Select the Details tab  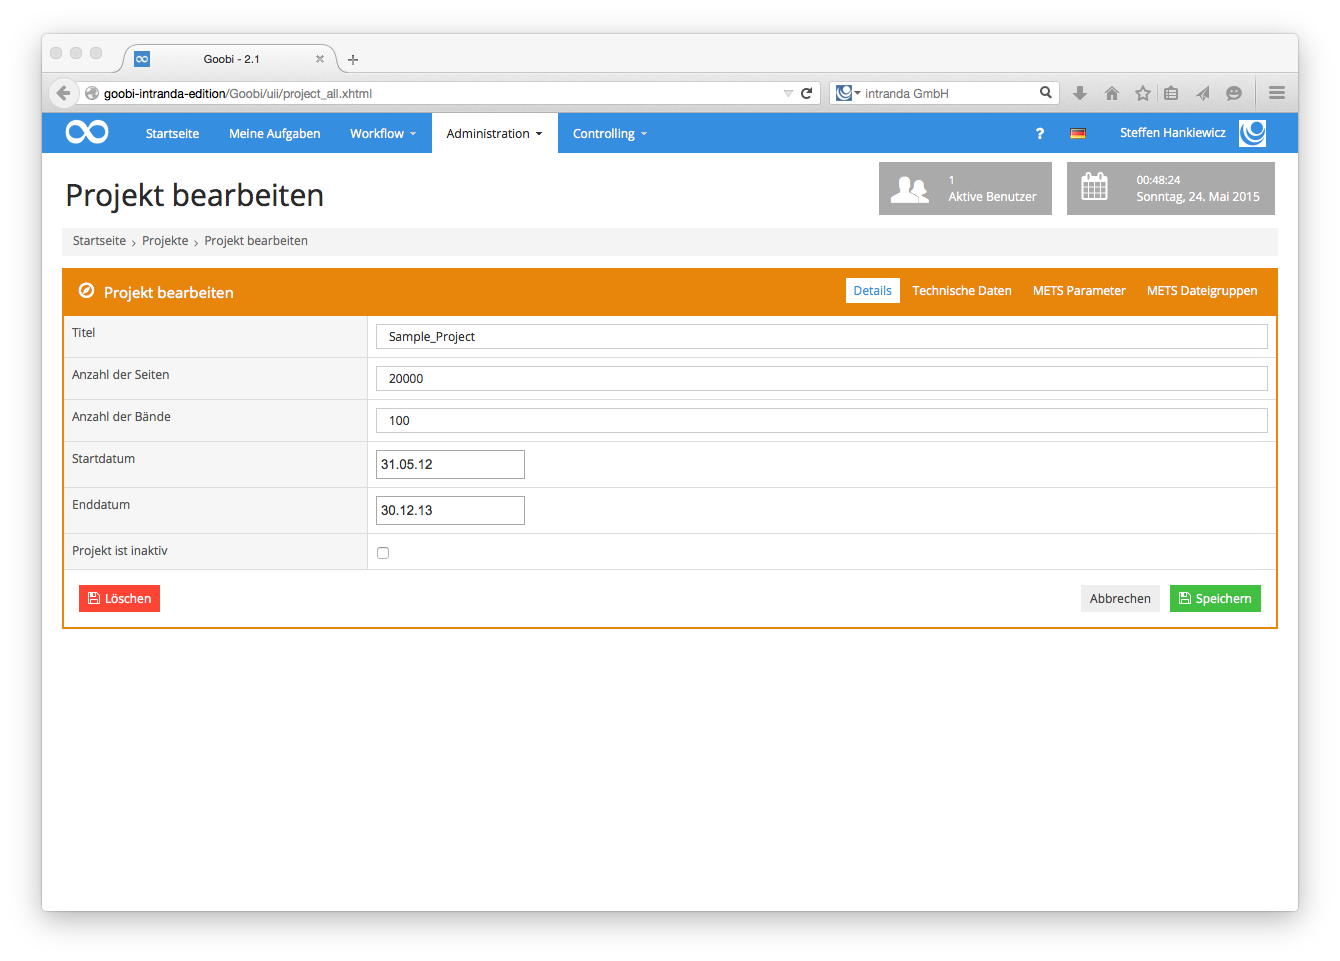pyautogui.click(x=873, y=290)
